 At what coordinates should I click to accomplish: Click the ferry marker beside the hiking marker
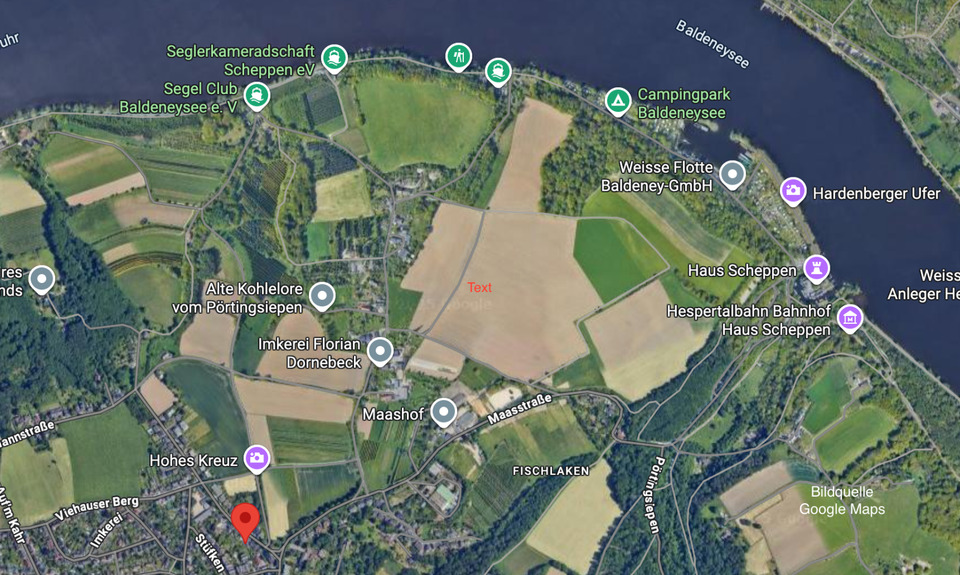point(498,72)
